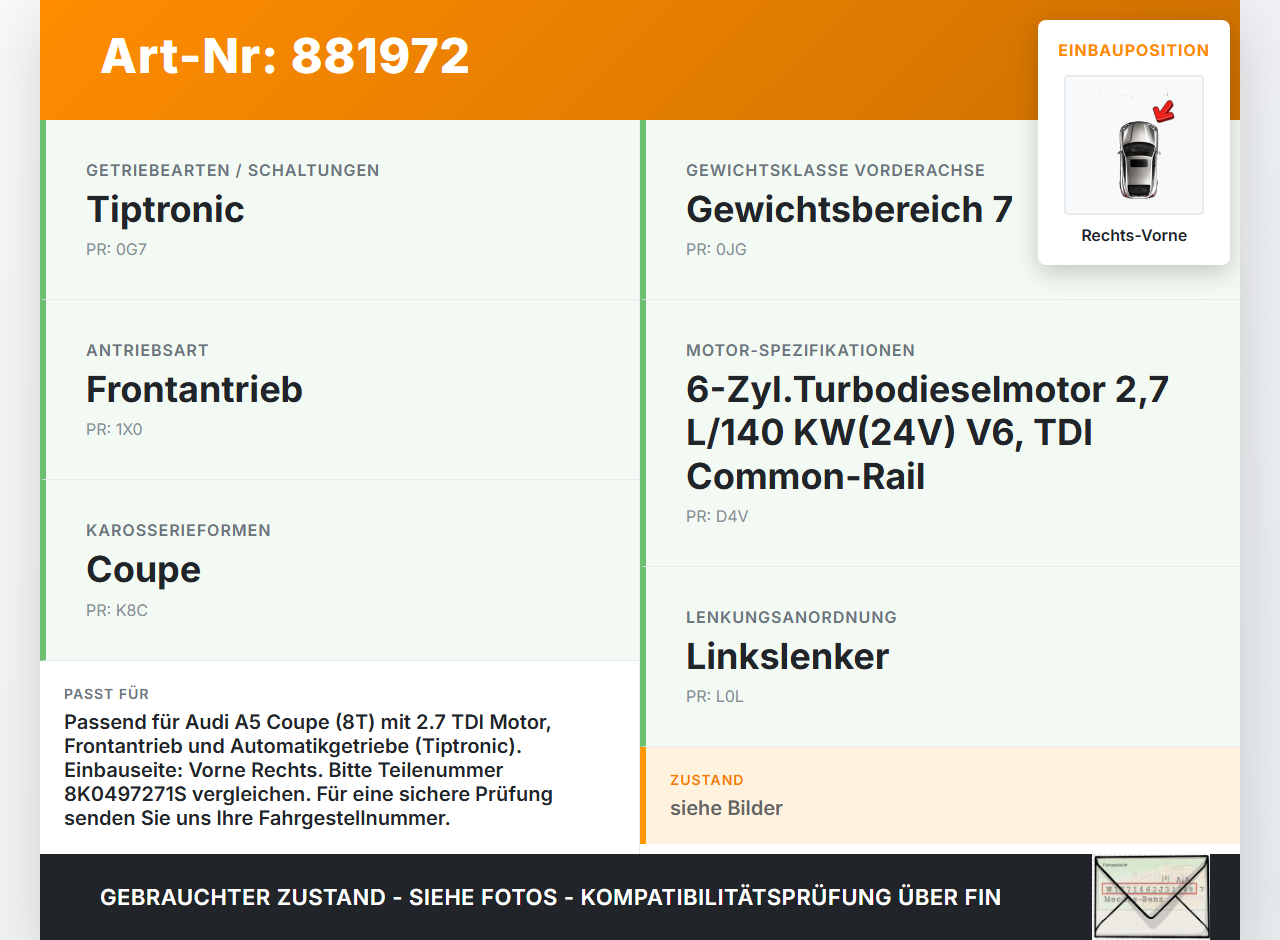Select the Art-Nr: 881972 heading

coord(285,56)
